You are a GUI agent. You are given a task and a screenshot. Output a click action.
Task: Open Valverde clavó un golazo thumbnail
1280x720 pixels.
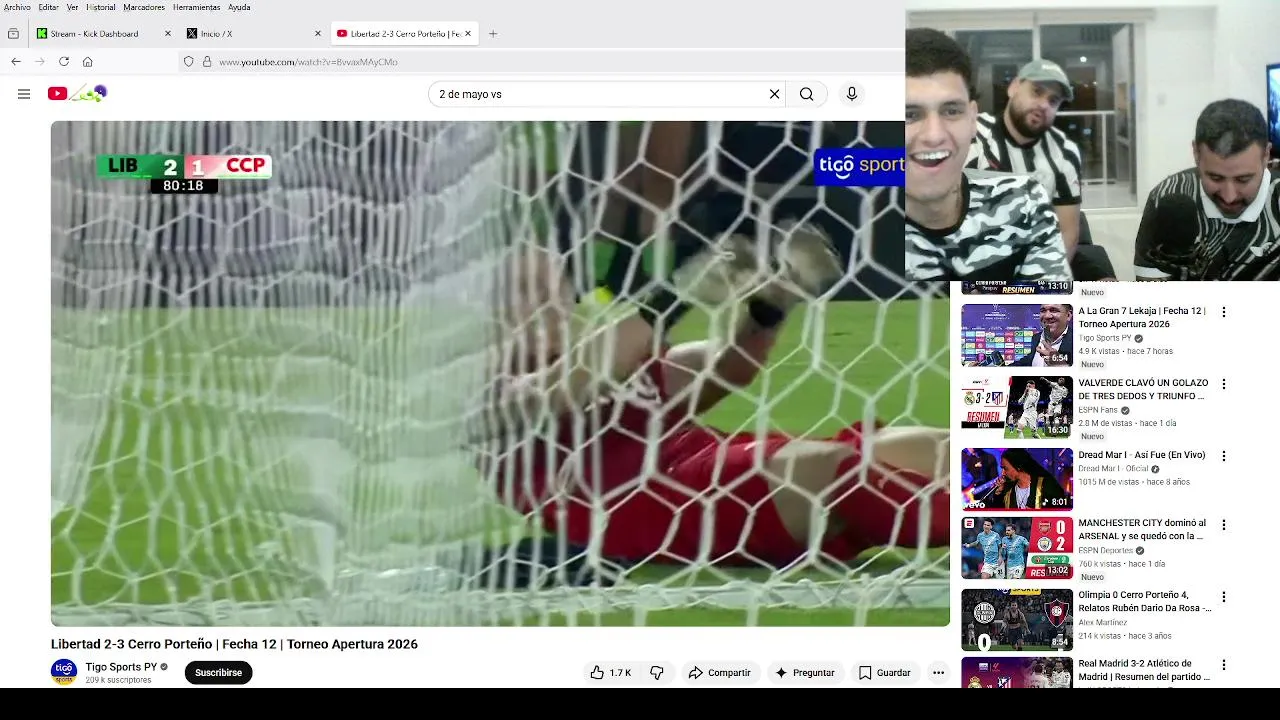tap(1017, 407)
